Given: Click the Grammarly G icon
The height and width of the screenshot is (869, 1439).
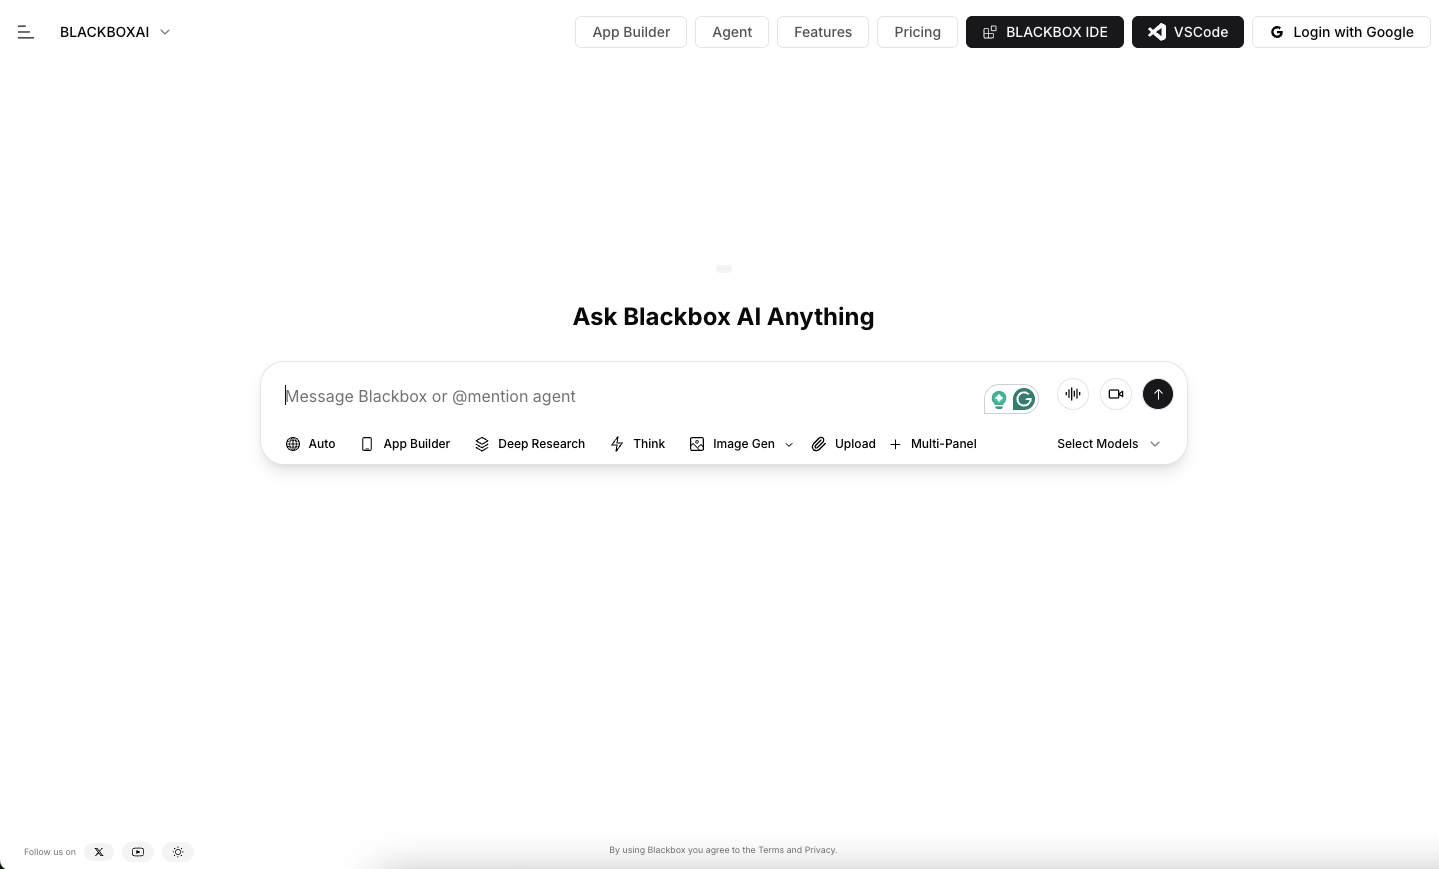Looking at the screenshot, I should (1024, 400).
